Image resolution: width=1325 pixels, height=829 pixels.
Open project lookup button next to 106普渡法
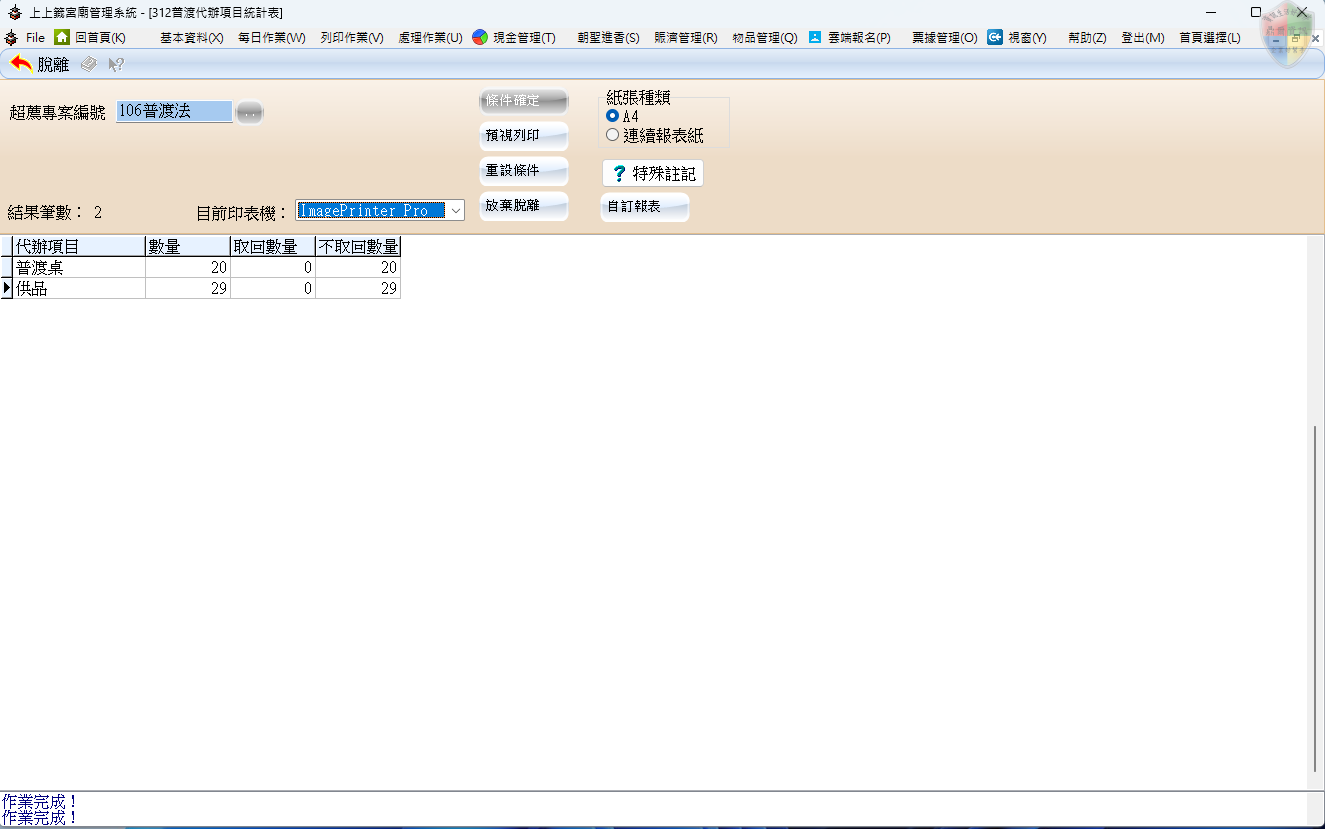[x=249, y=113]
